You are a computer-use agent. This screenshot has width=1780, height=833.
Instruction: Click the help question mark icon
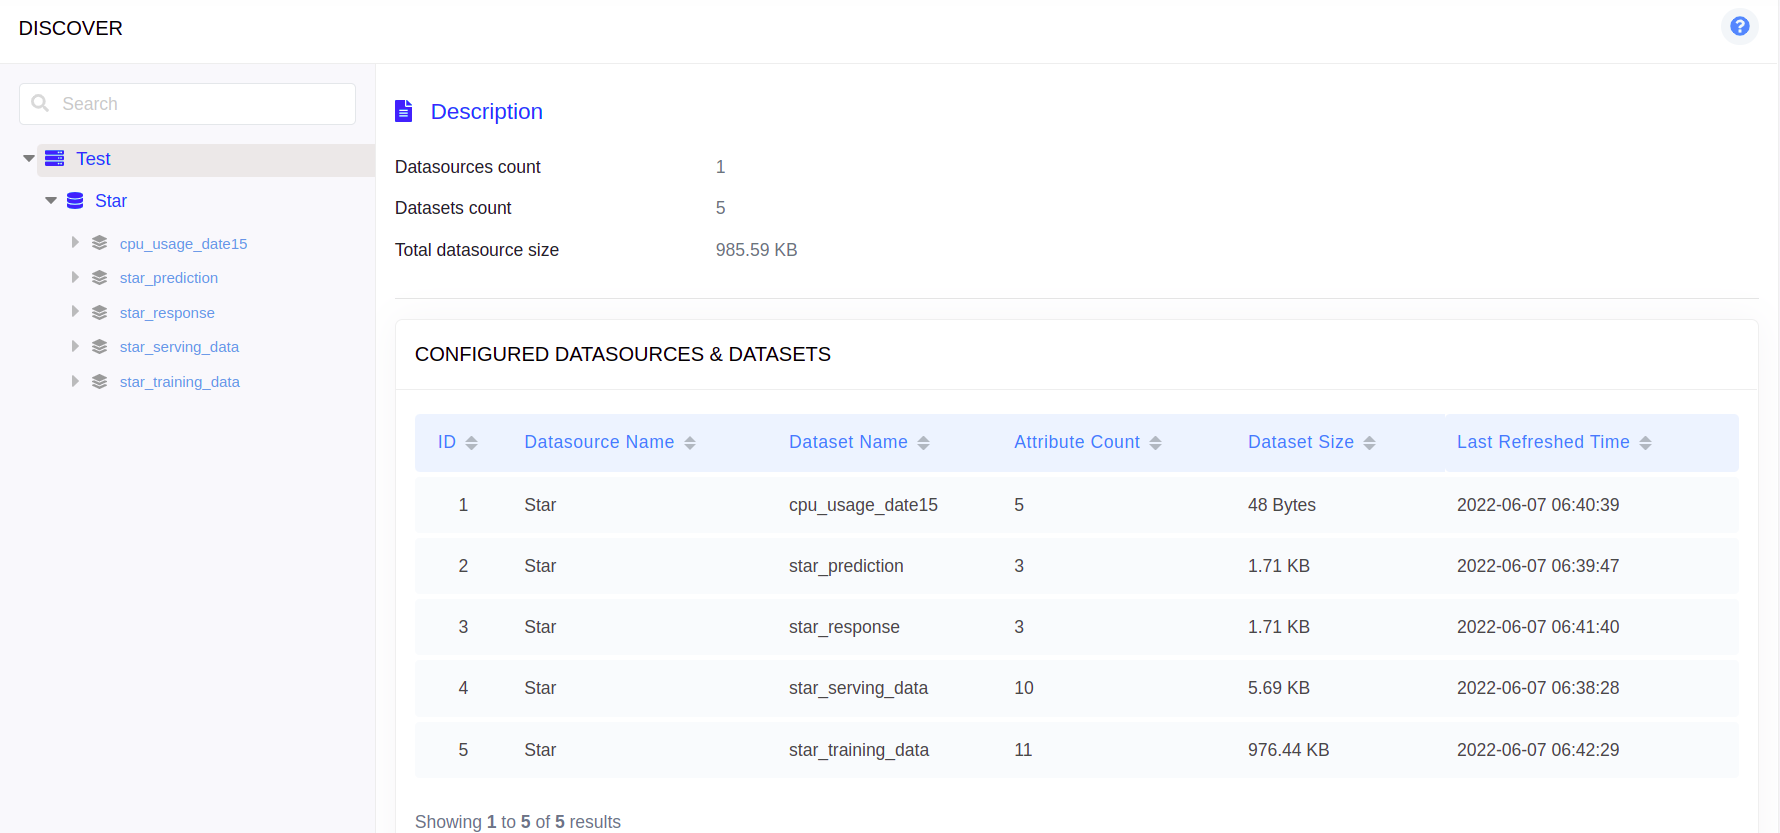pyautogui.click(x=1739, y=26)
